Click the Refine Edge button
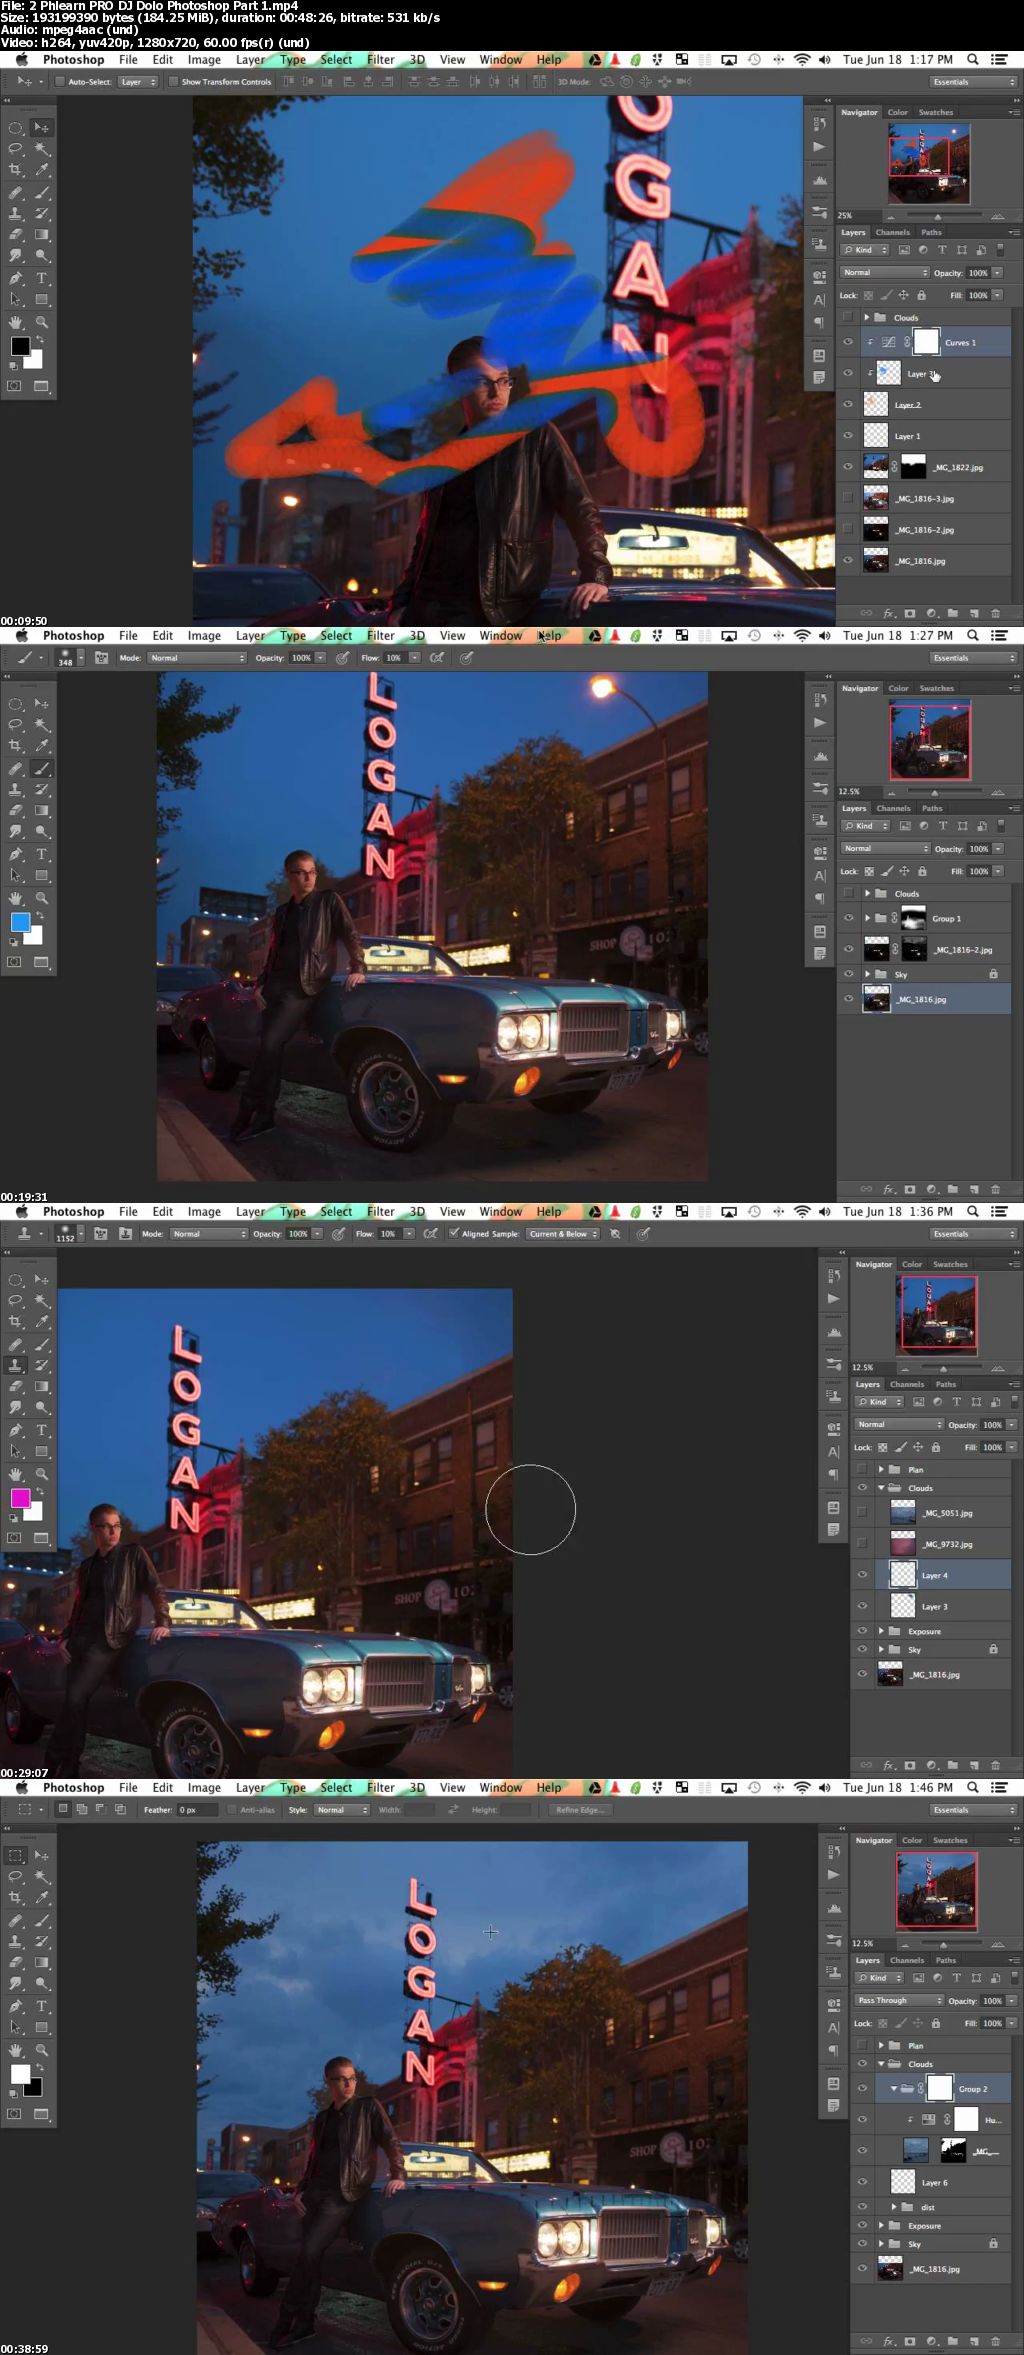The height and width of the screenshot is (2355, 1024). point(579,1810)
